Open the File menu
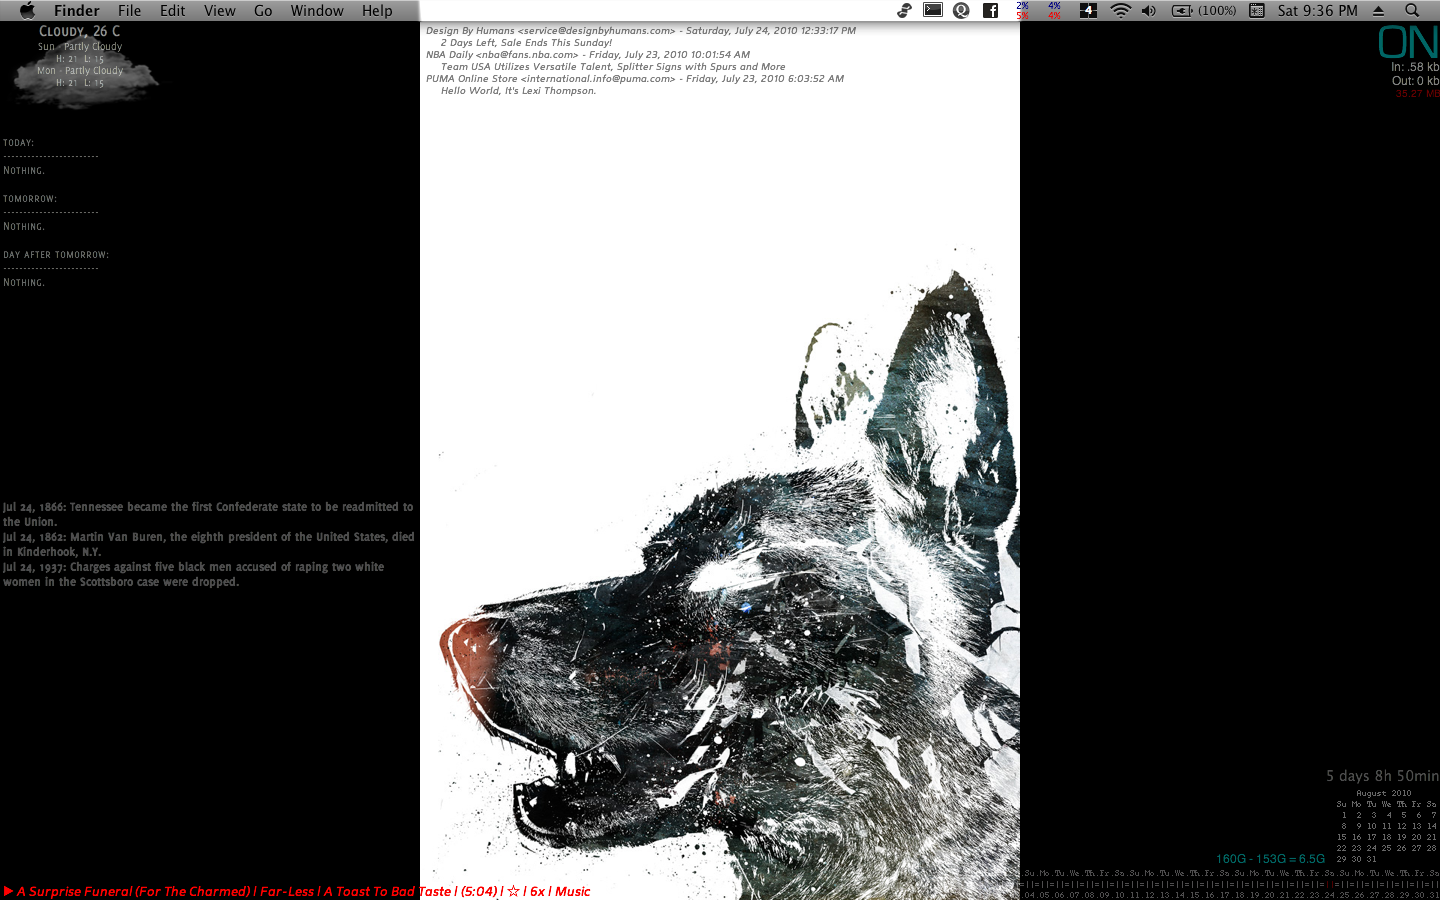This screenshot has width=1440, height=900. pos(129,10)
